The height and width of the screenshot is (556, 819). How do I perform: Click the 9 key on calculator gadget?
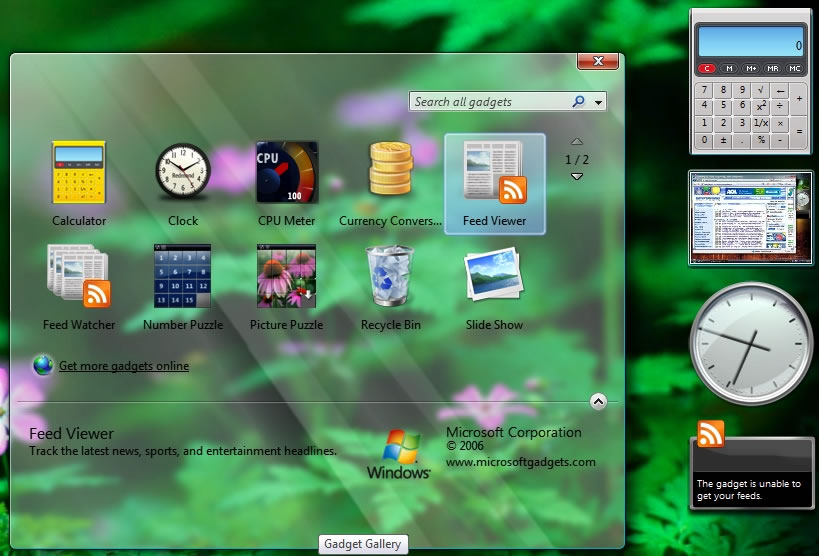742,89
